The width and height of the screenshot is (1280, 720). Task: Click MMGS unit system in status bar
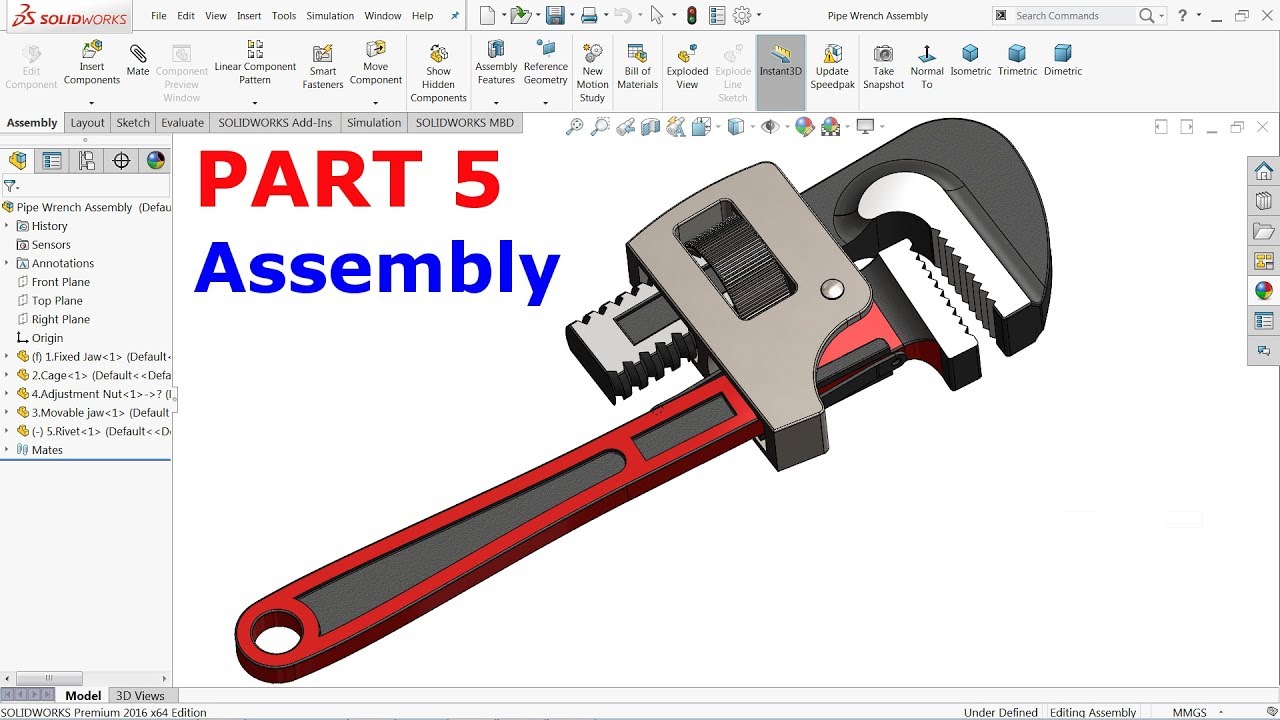1189,713
